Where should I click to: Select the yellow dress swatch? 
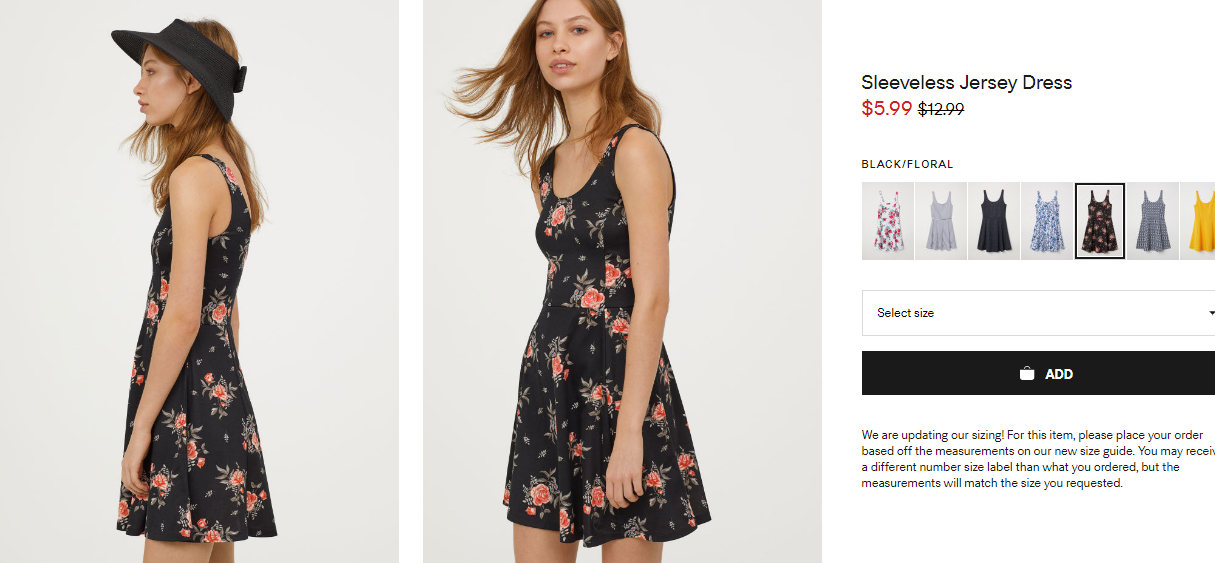click(1199, 221)
